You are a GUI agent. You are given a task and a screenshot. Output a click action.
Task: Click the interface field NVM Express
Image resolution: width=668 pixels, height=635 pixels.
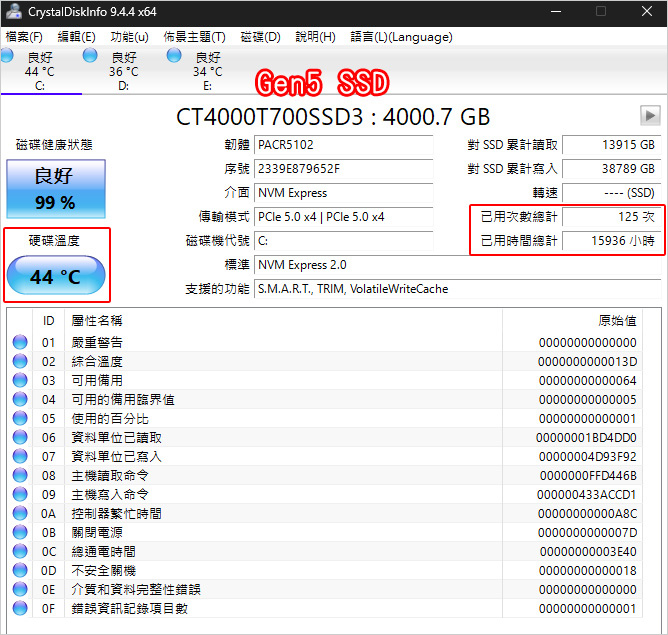tap(343, 193)
